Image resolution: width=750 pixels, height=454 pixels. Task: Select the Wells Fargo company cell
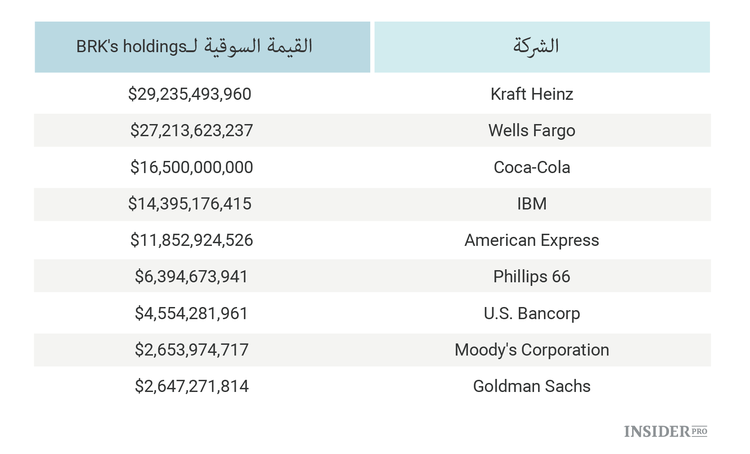click(x=532, y=131)
